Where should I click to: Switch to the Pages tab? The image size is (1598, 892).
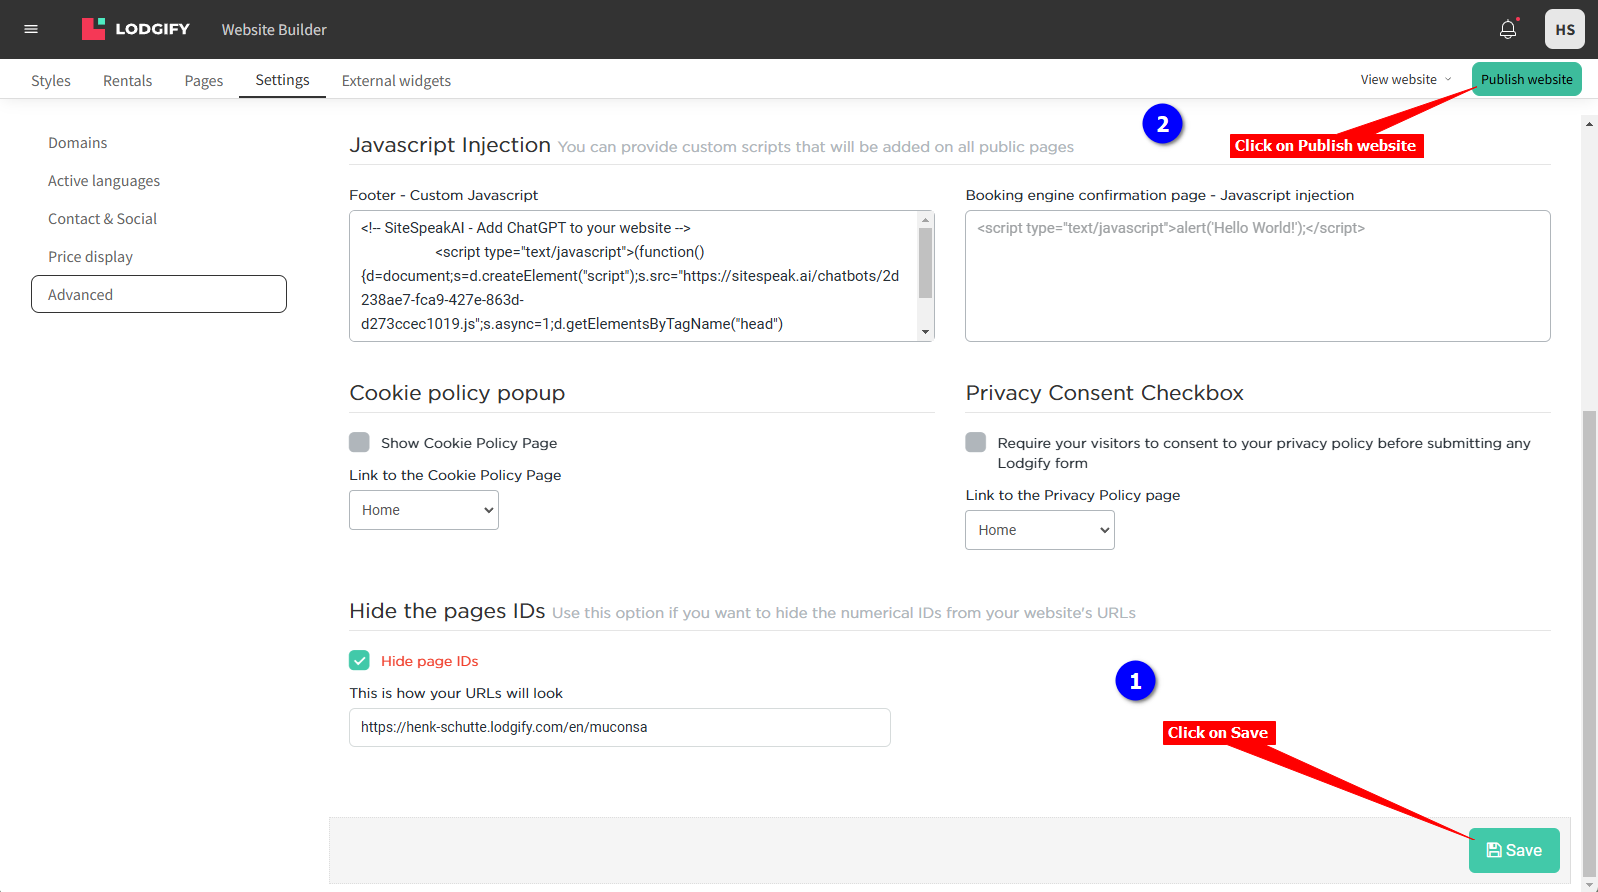pos(204,80)
